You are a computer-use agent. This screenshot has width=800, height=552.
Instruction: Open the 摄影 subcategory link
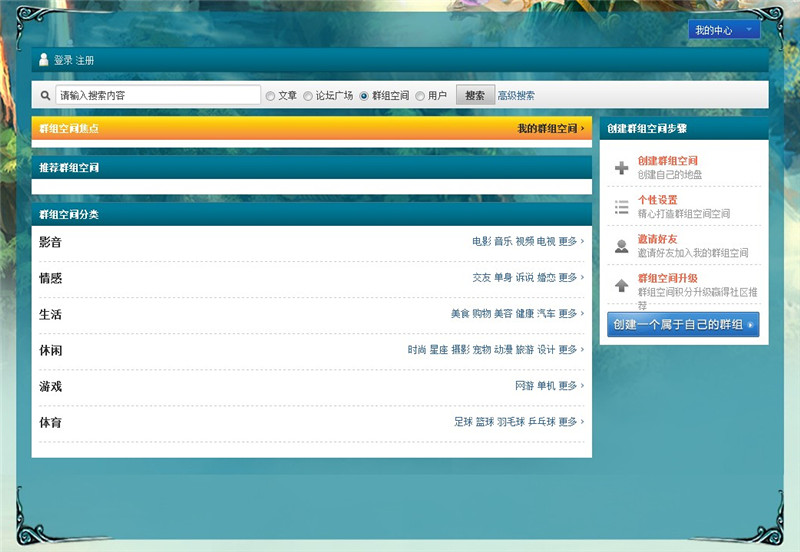pyautogui.click(x=460, y=350)
